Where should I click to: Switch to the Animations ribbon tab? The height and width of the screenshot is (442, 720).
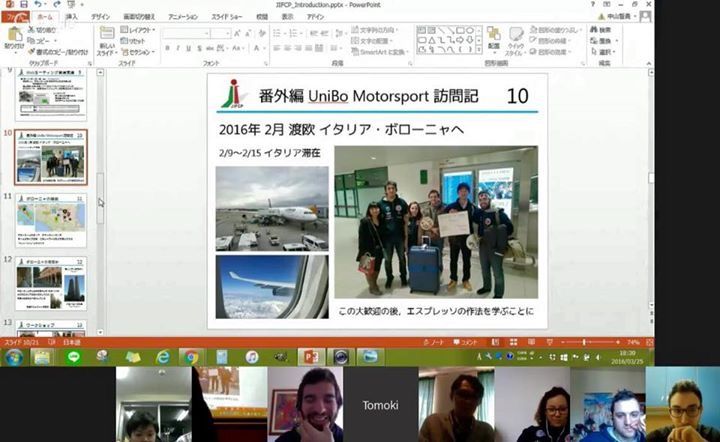pyautogui.click(x=182, y=17)
